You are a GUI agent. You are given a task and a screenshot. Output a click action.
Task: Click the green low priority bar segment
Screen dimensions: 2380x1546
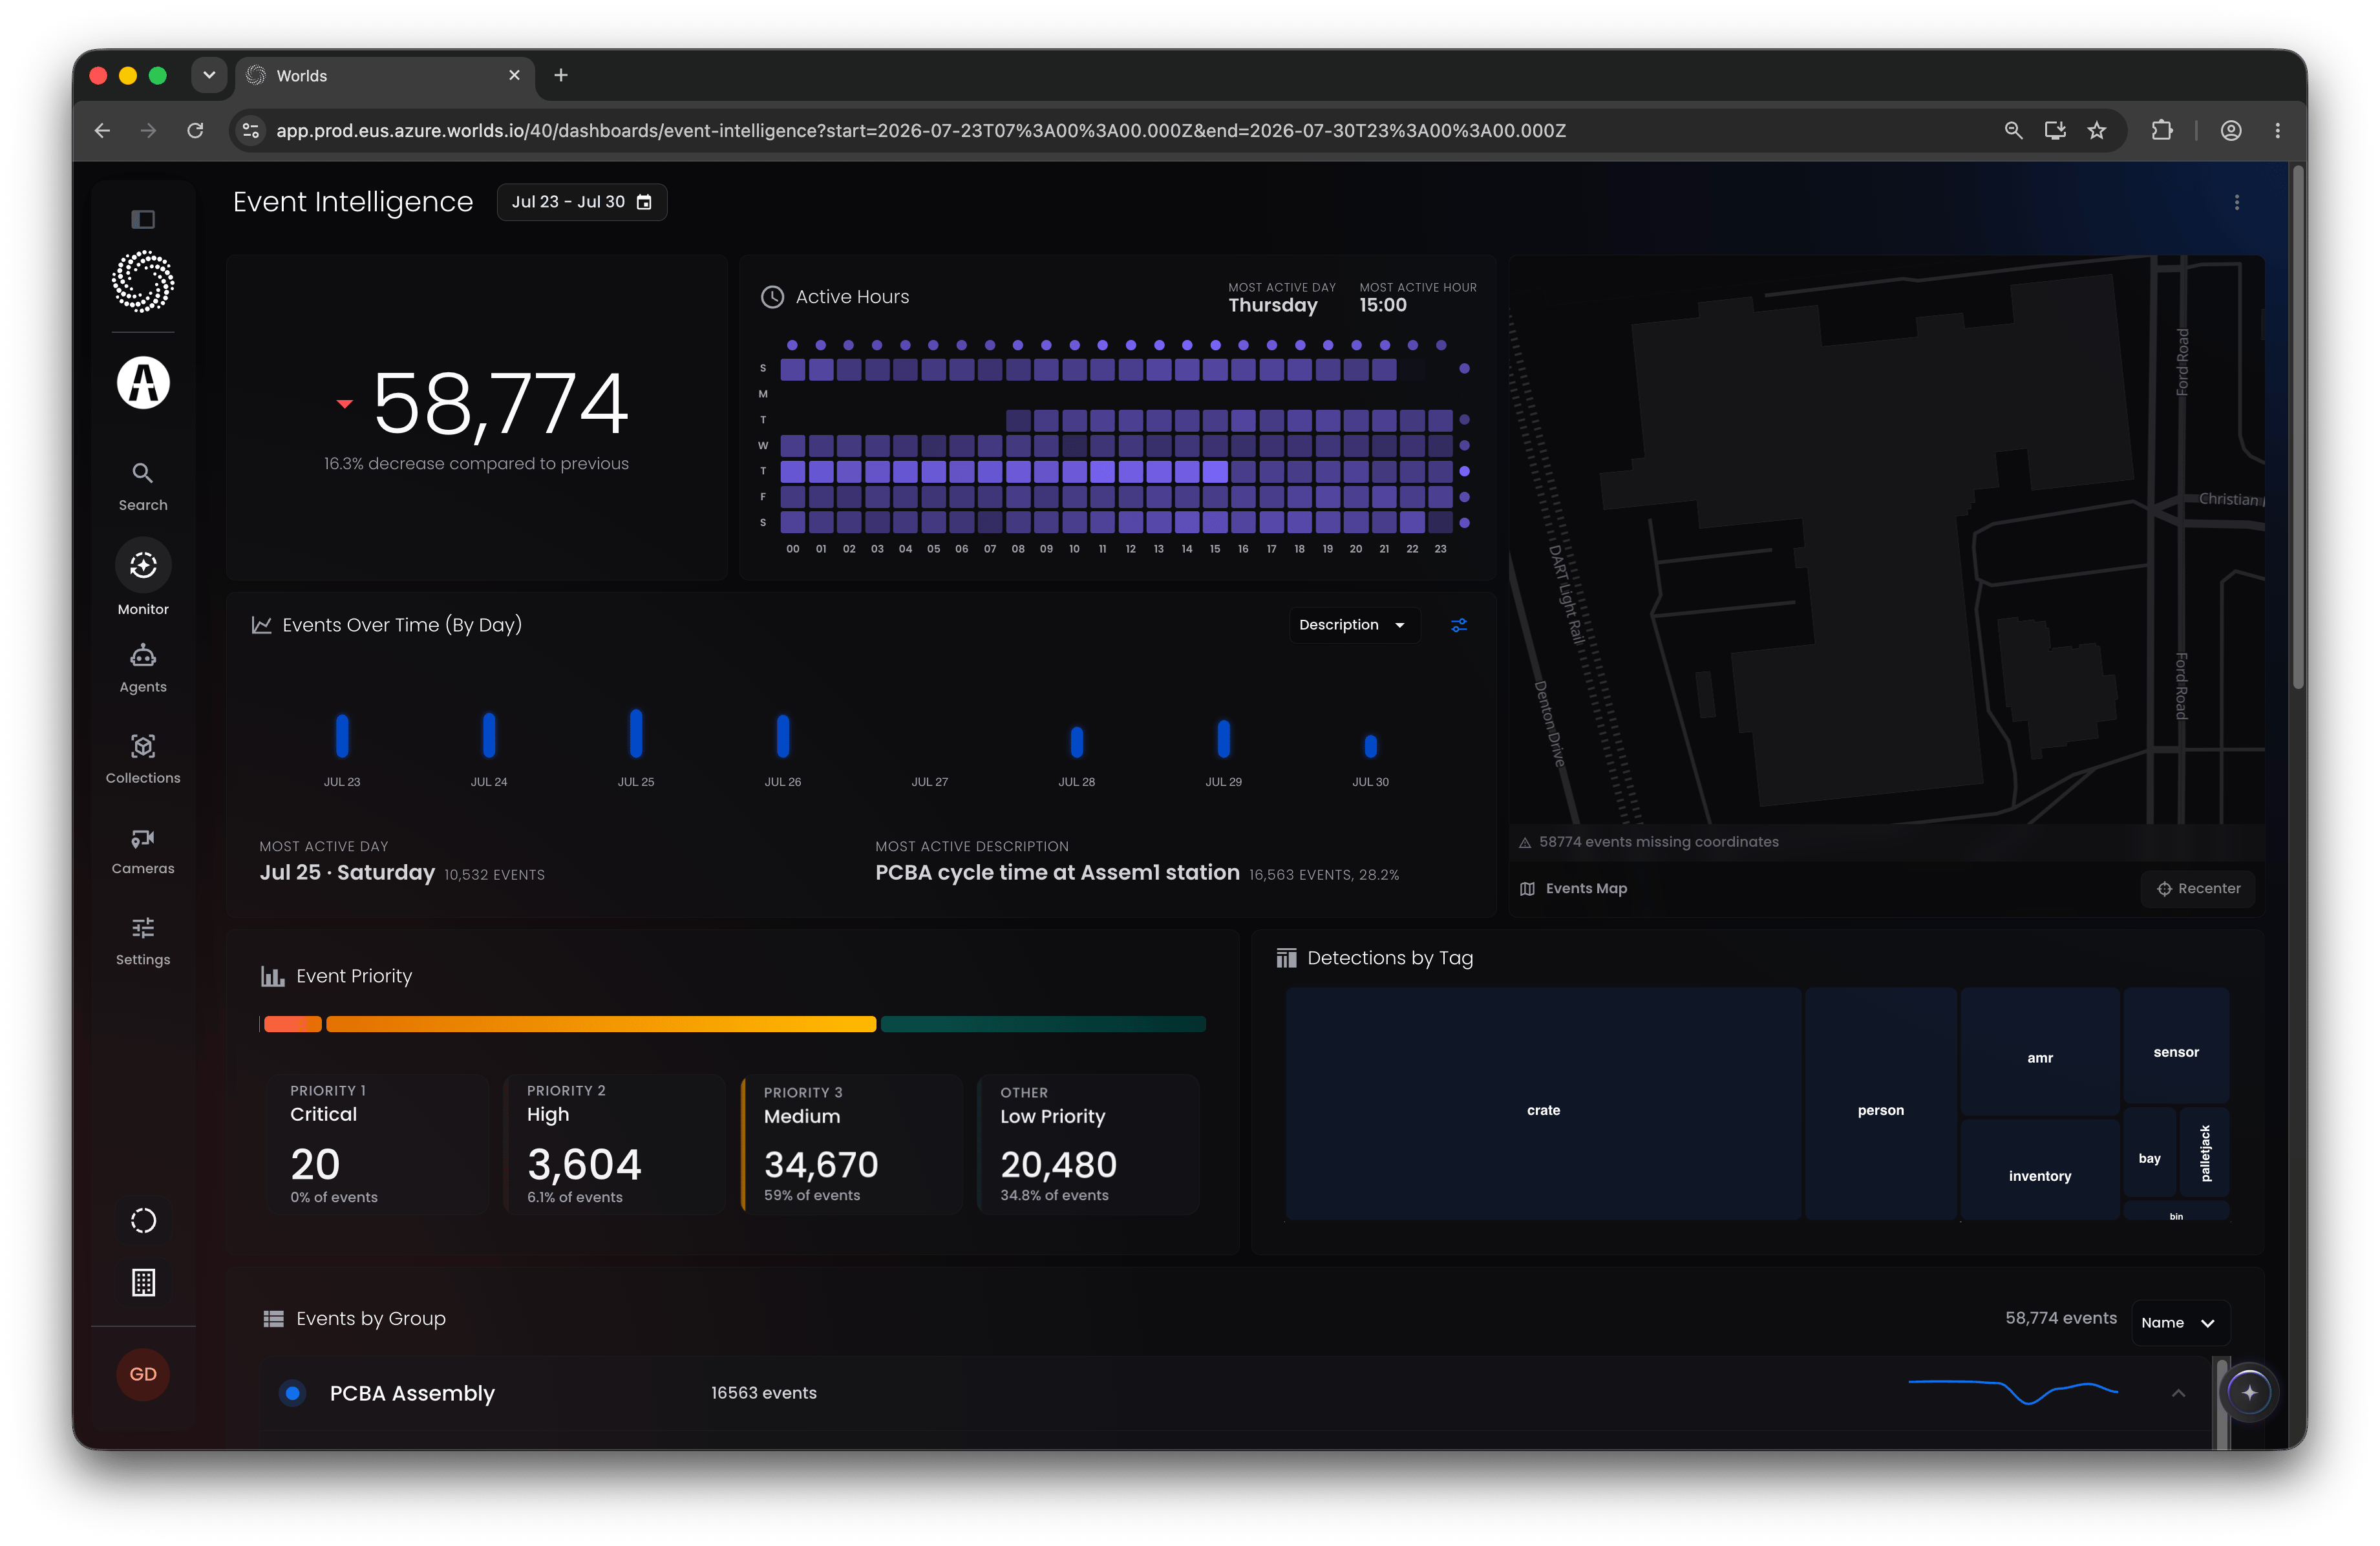tap(1043, 1024)
